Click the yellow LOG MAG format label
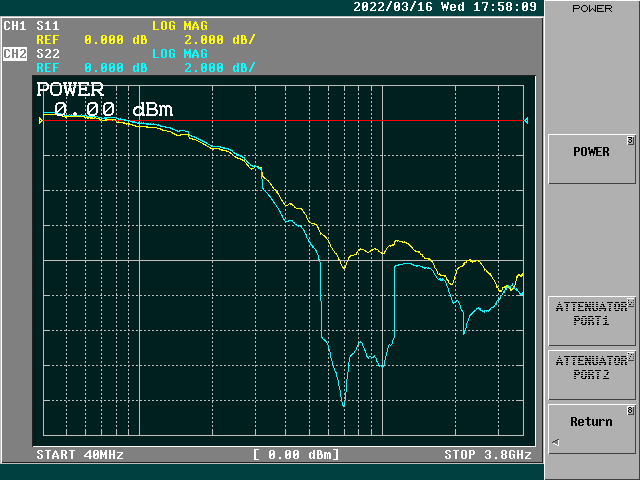Image resolution: width=640 pixels, height=480 pixels. coord(180,26)
